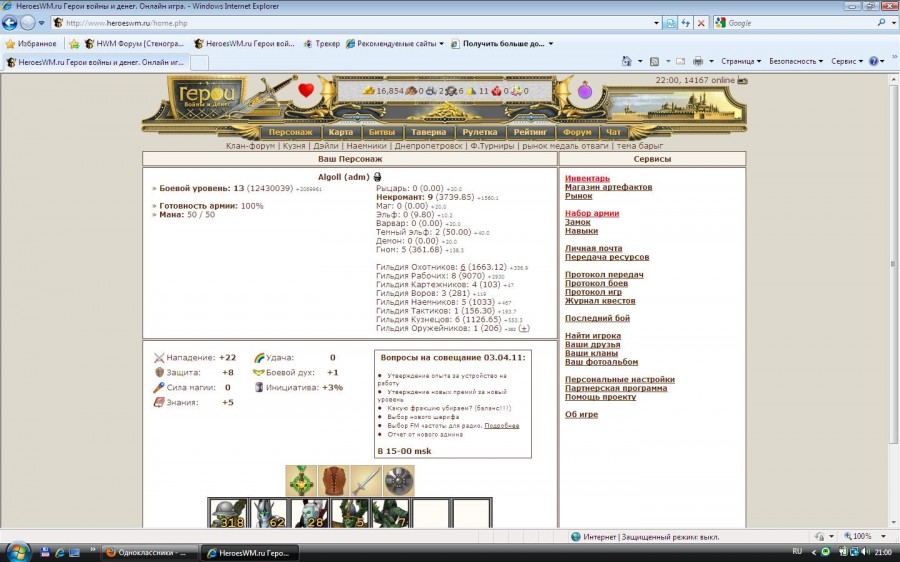Open the Рейтинг game menu tab
The image size is (900, 562).
tap(530, 132)
